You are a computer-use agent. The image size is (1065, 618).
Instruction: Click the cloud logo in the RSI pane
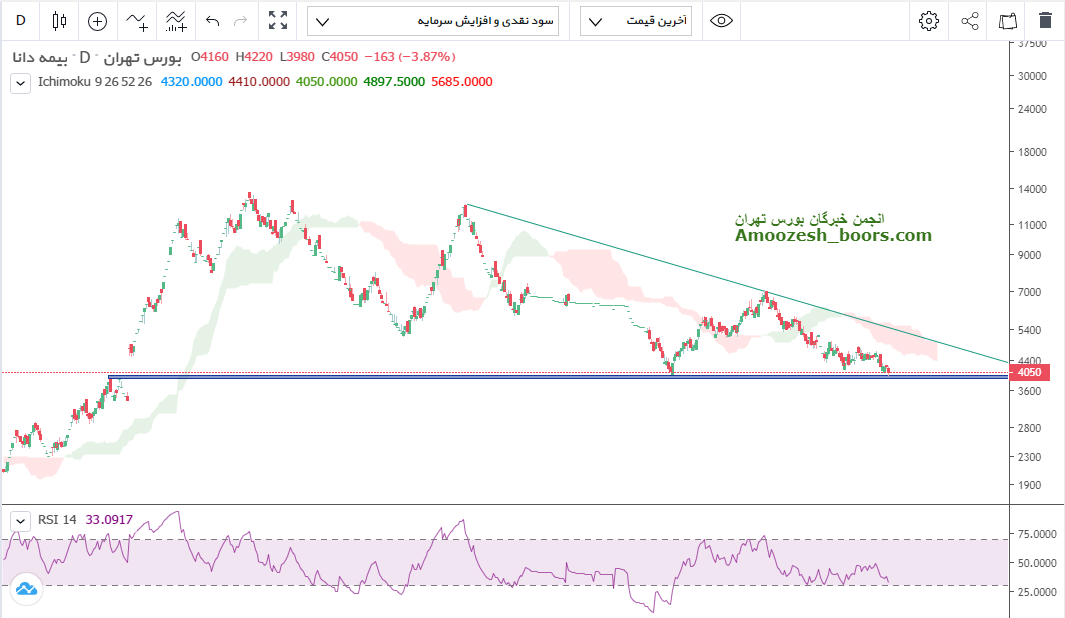coord(25,589)
